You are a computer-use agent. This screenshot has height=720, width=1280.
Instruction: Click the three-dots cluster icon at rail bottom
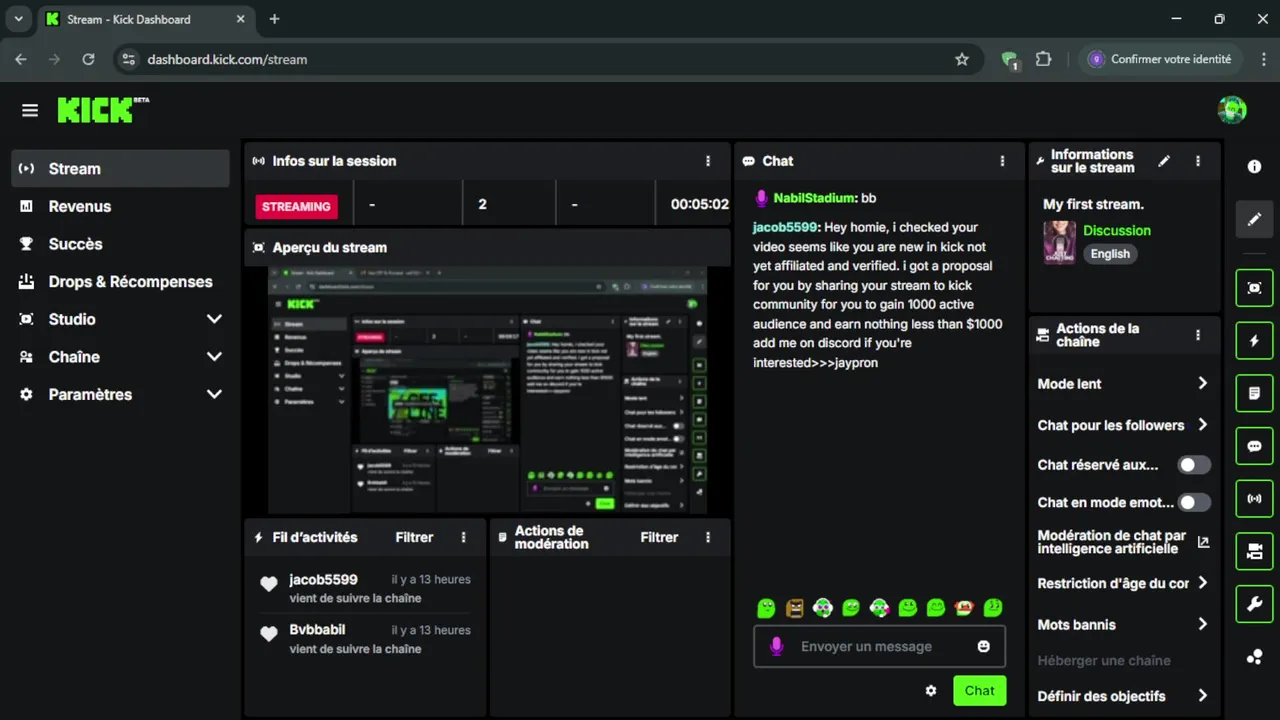coord(1254,657)
